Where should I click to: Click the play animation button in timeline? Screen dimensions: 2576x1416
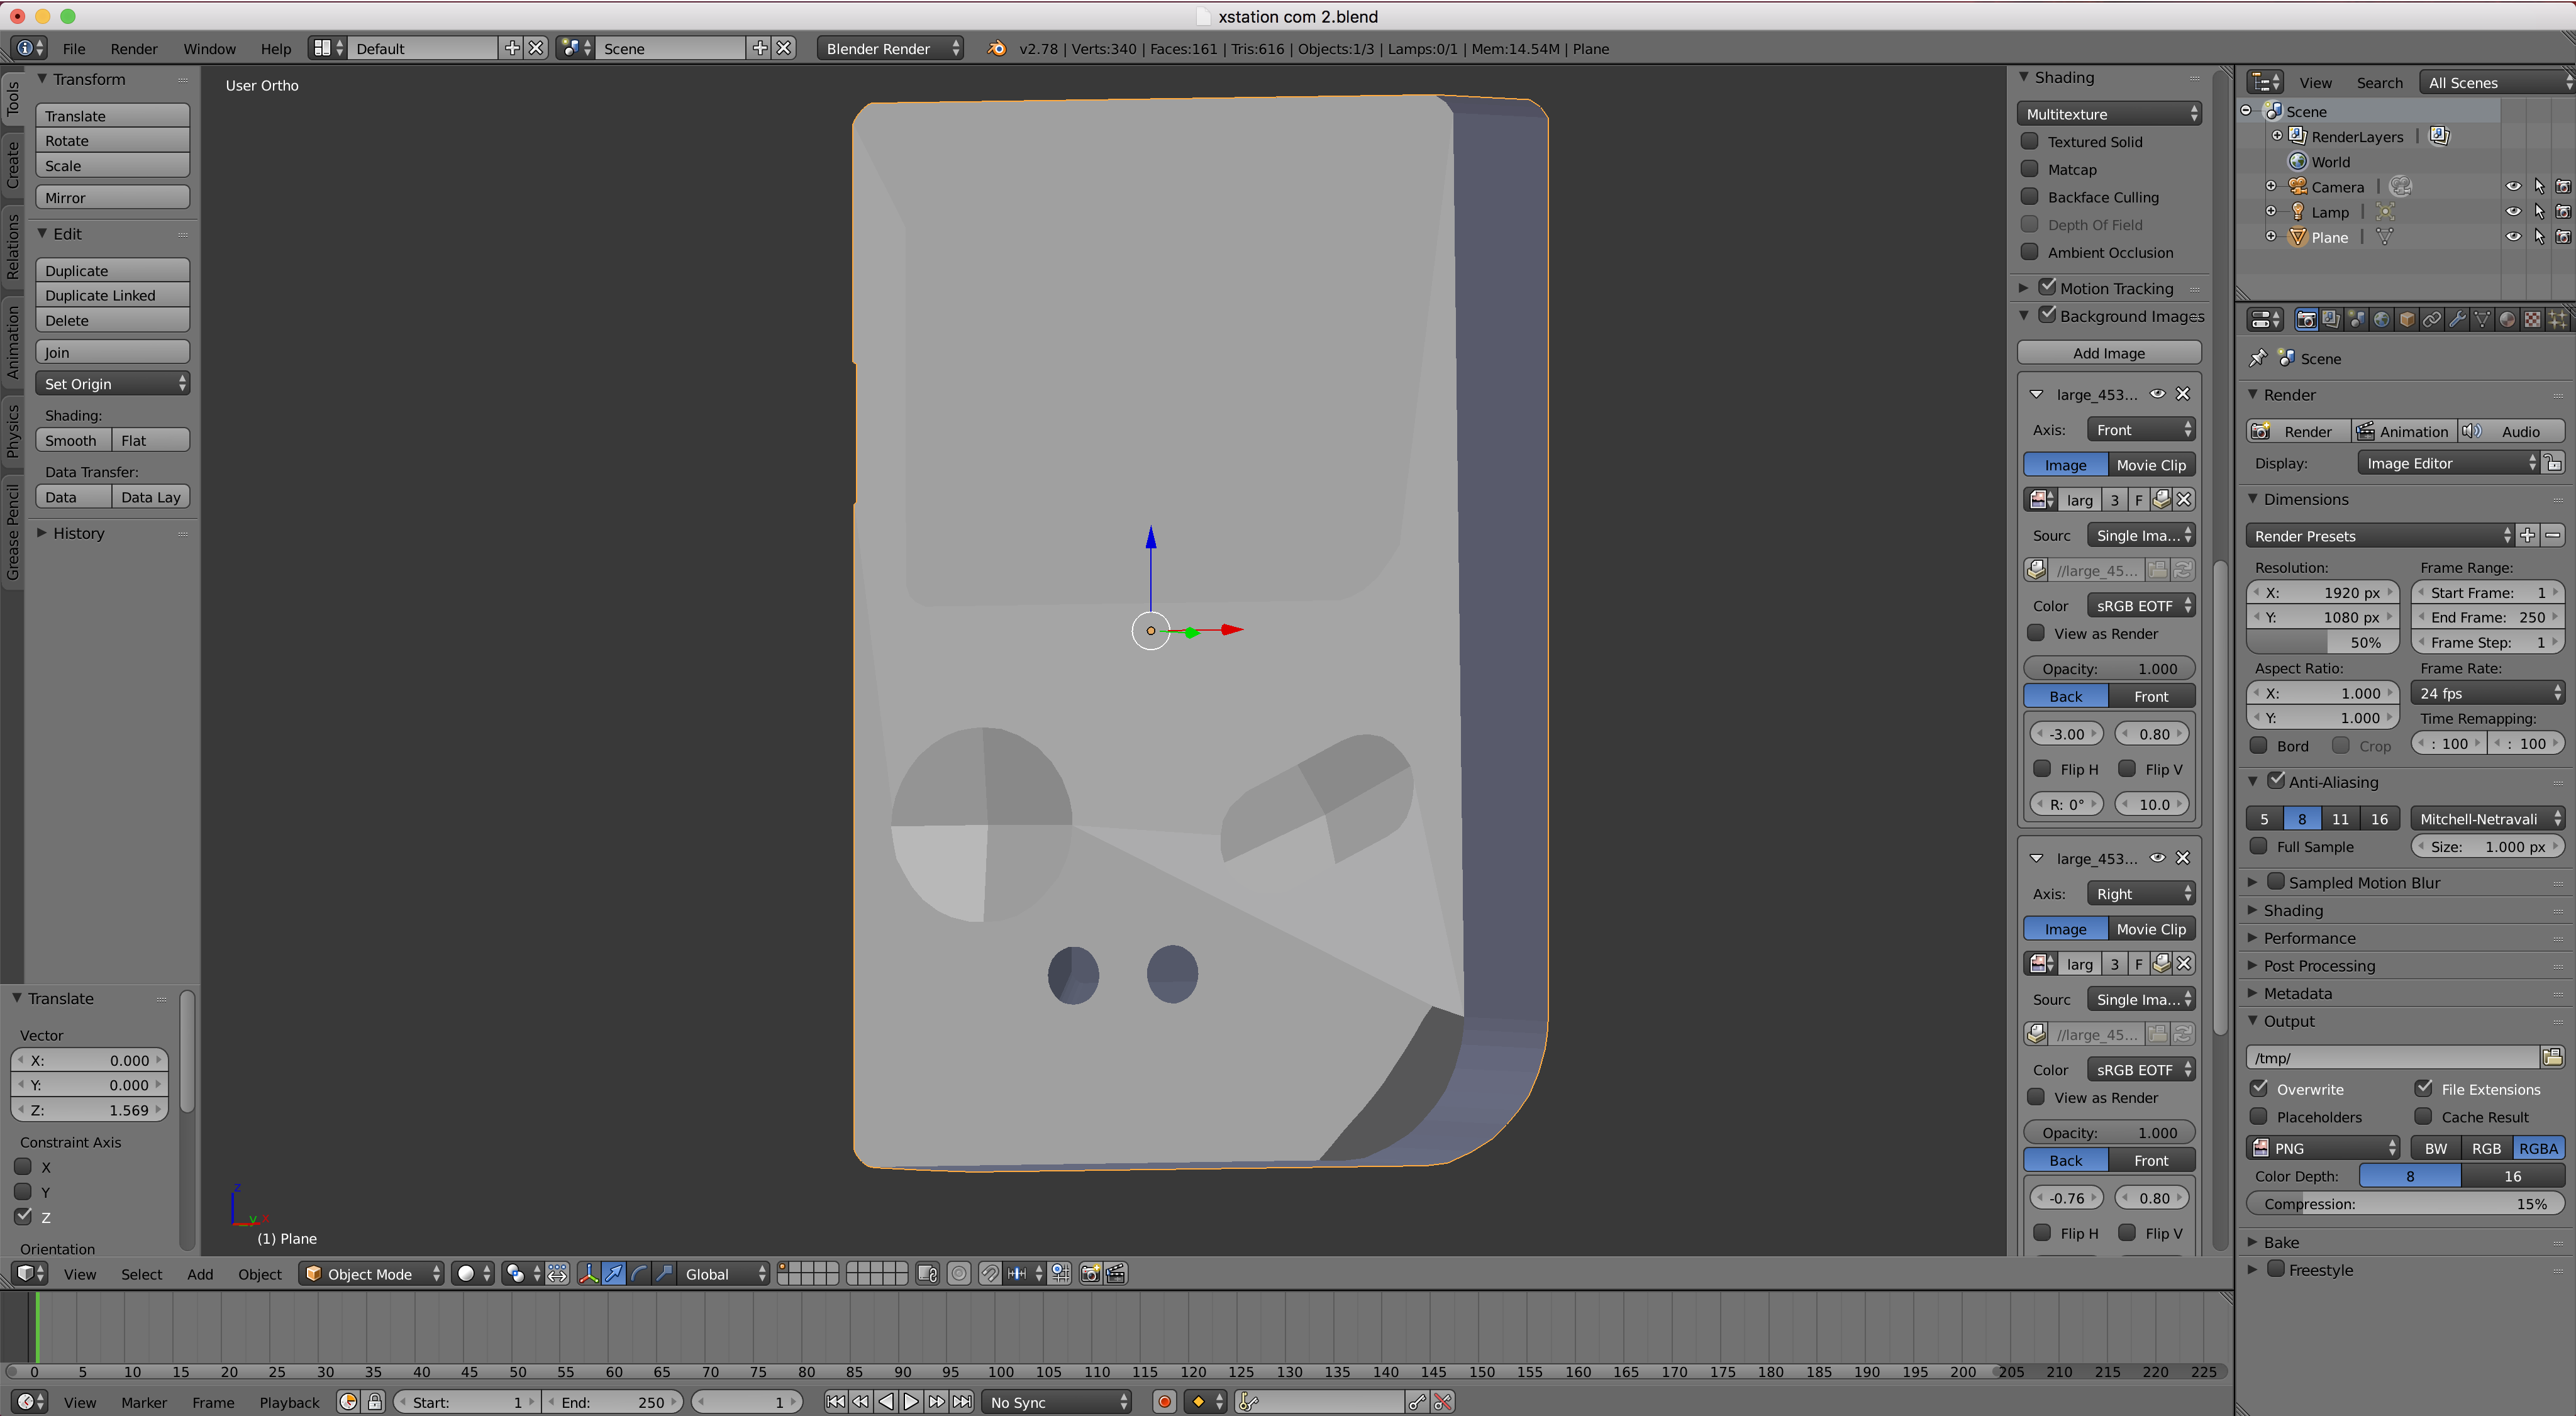(911, 1402)
